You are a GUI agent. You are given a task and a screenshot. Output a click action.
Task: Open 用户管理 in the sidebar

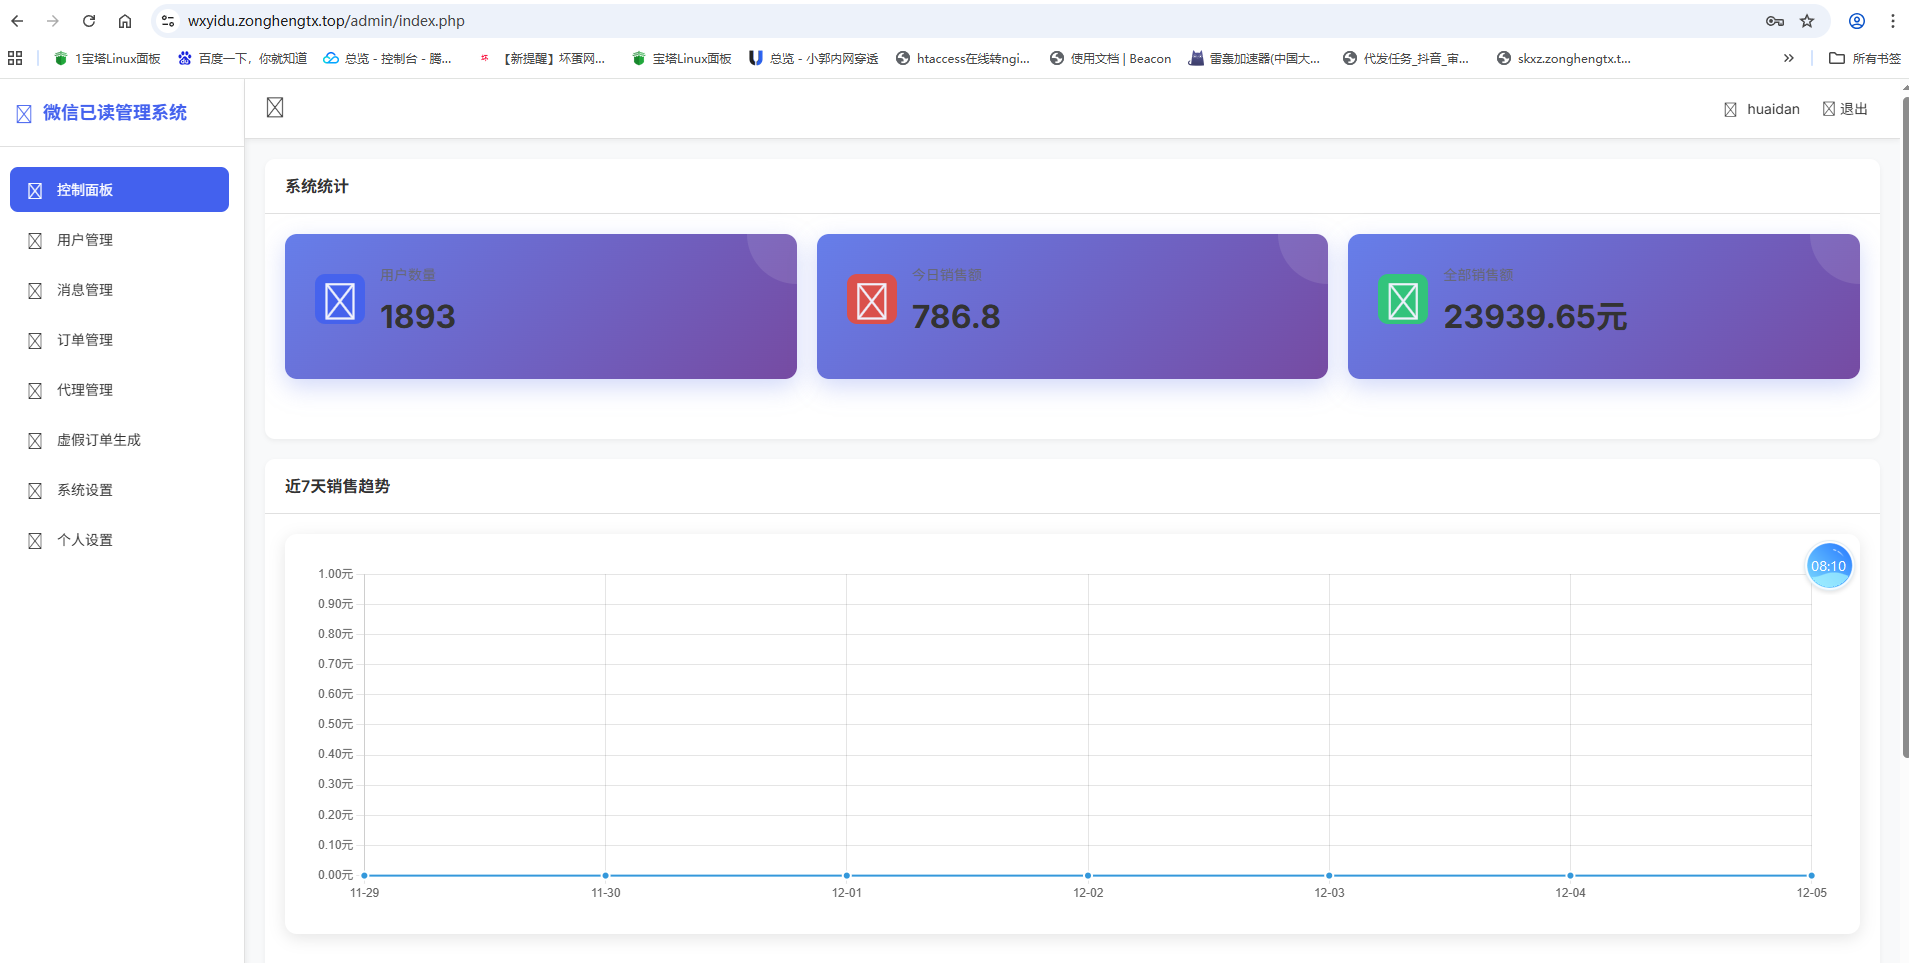[x=85, y=240]
